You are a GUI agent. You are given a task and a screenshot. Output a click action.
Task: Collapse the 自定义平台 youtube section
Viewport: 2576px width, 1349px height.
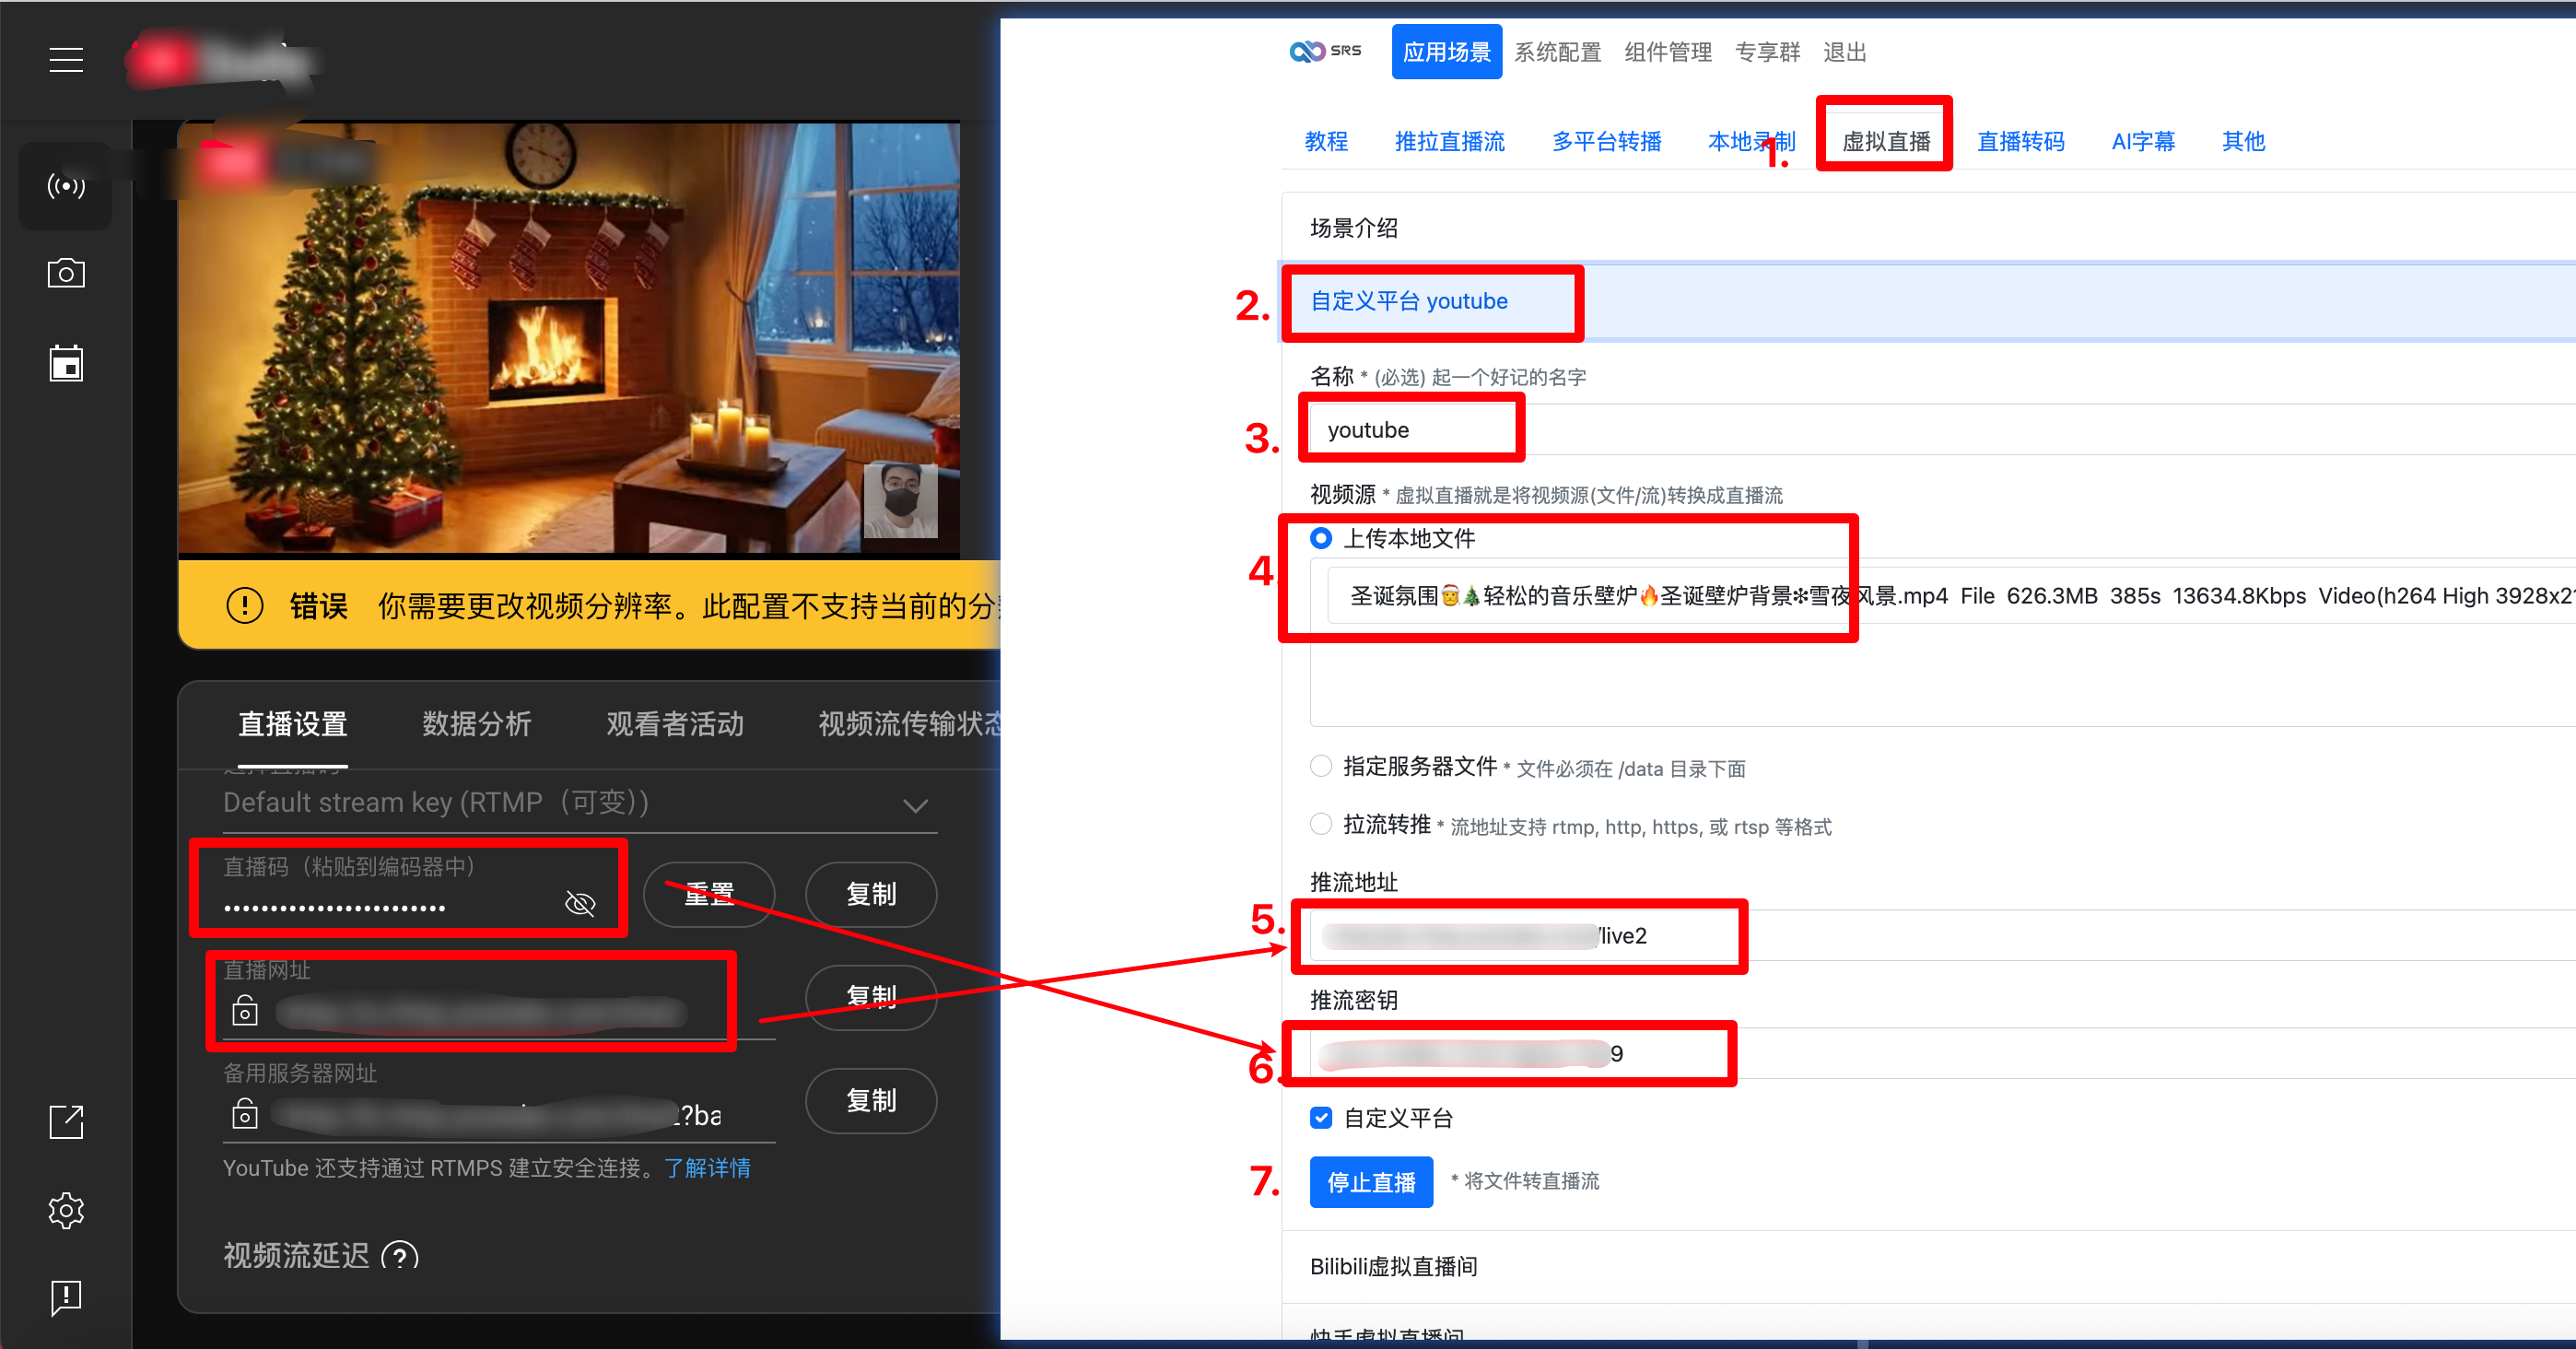point(1408,301)
